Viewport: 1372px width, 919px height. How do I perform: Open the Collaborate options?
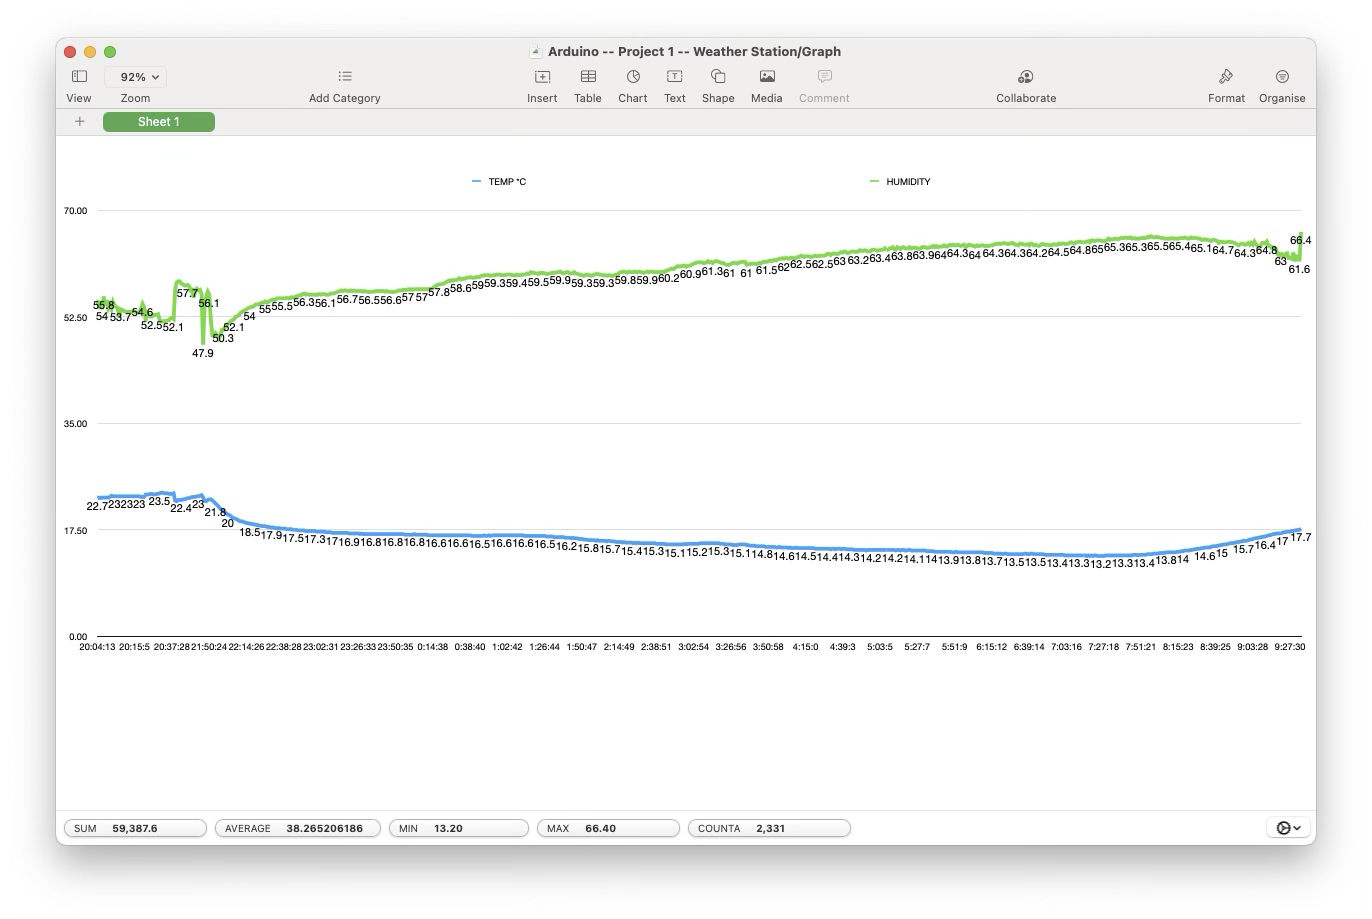click(1025, 77)
